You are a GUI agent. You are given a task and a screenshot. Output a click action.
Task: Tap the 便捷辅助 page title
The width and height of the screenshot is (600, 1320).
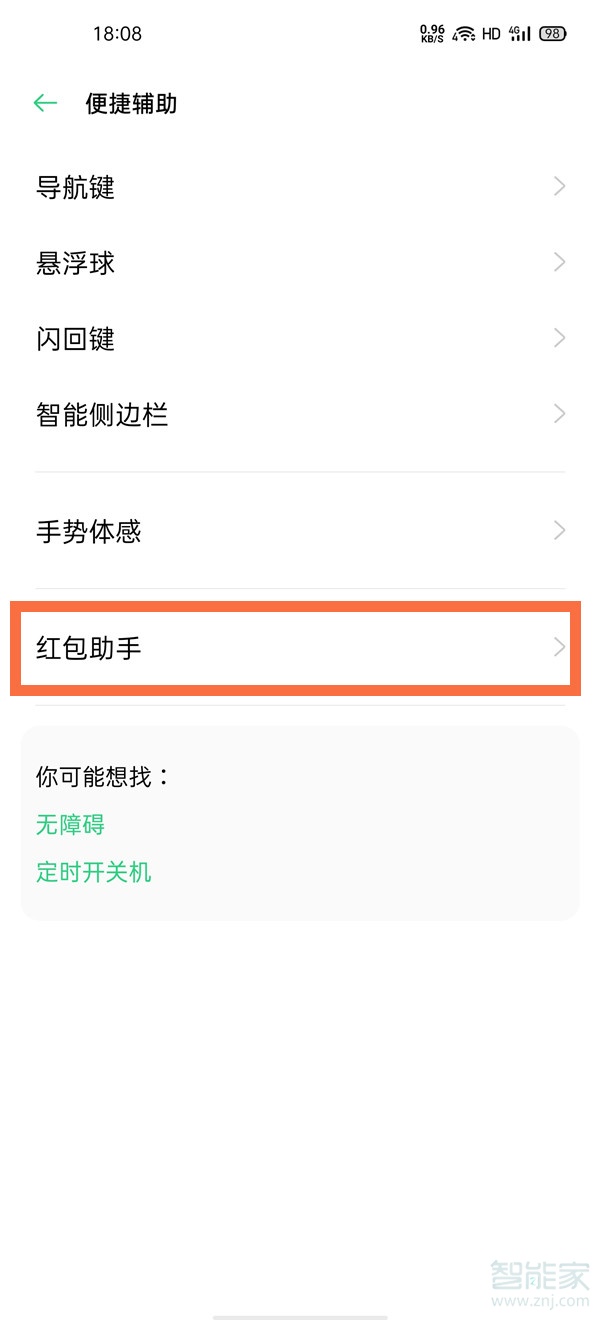(x=130, y=104)
